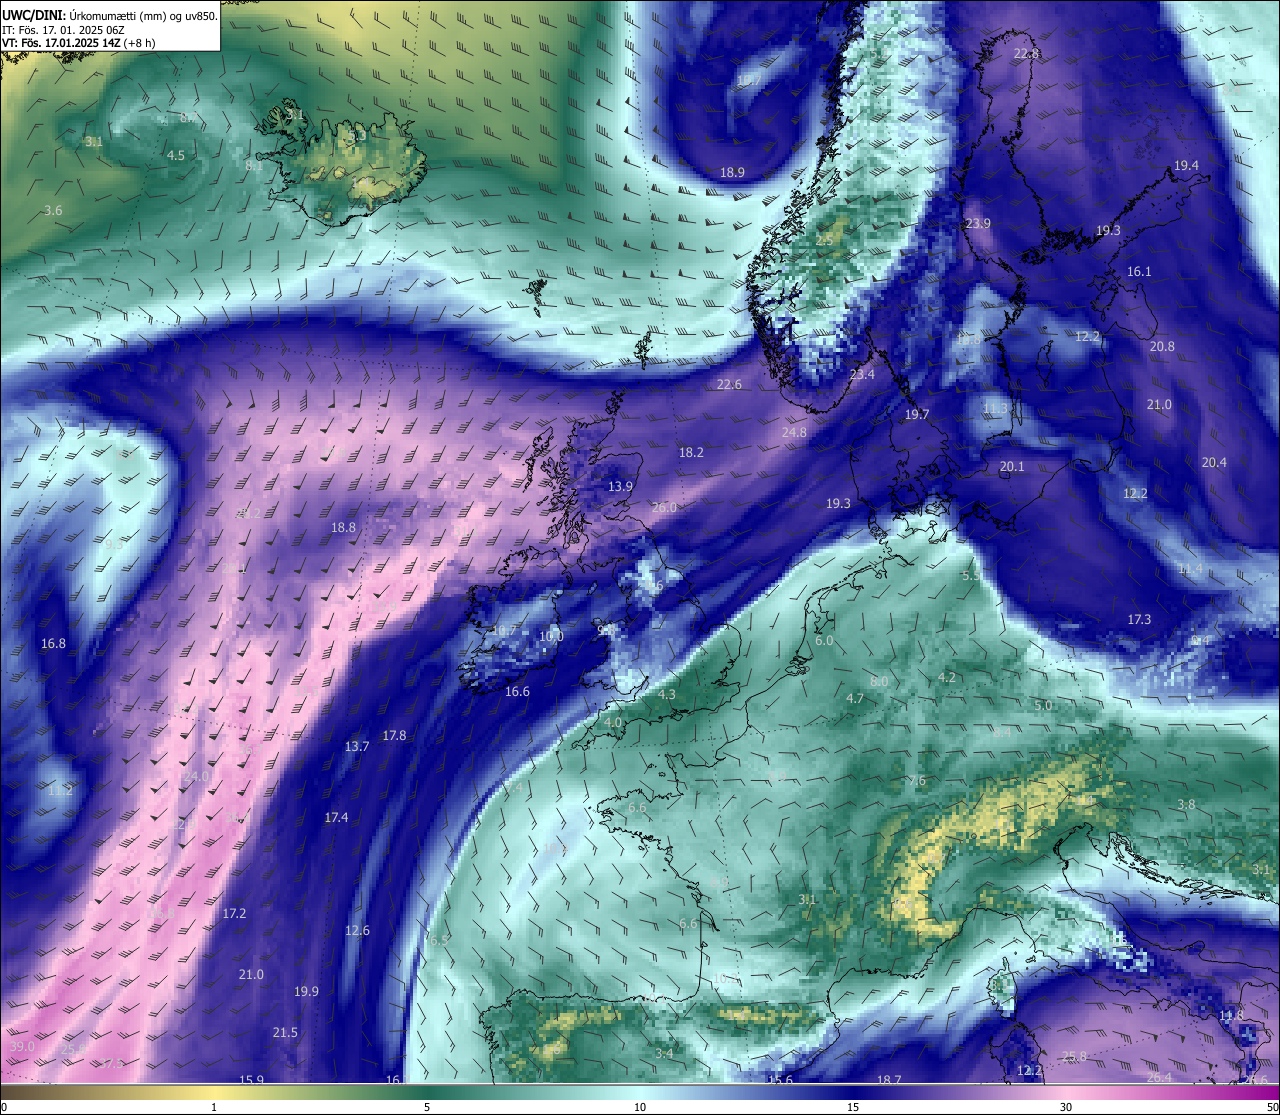This screenshot has width=1280, height=1115.
Task: Click the 4.2 value on the map
Action: coord(947,678)
